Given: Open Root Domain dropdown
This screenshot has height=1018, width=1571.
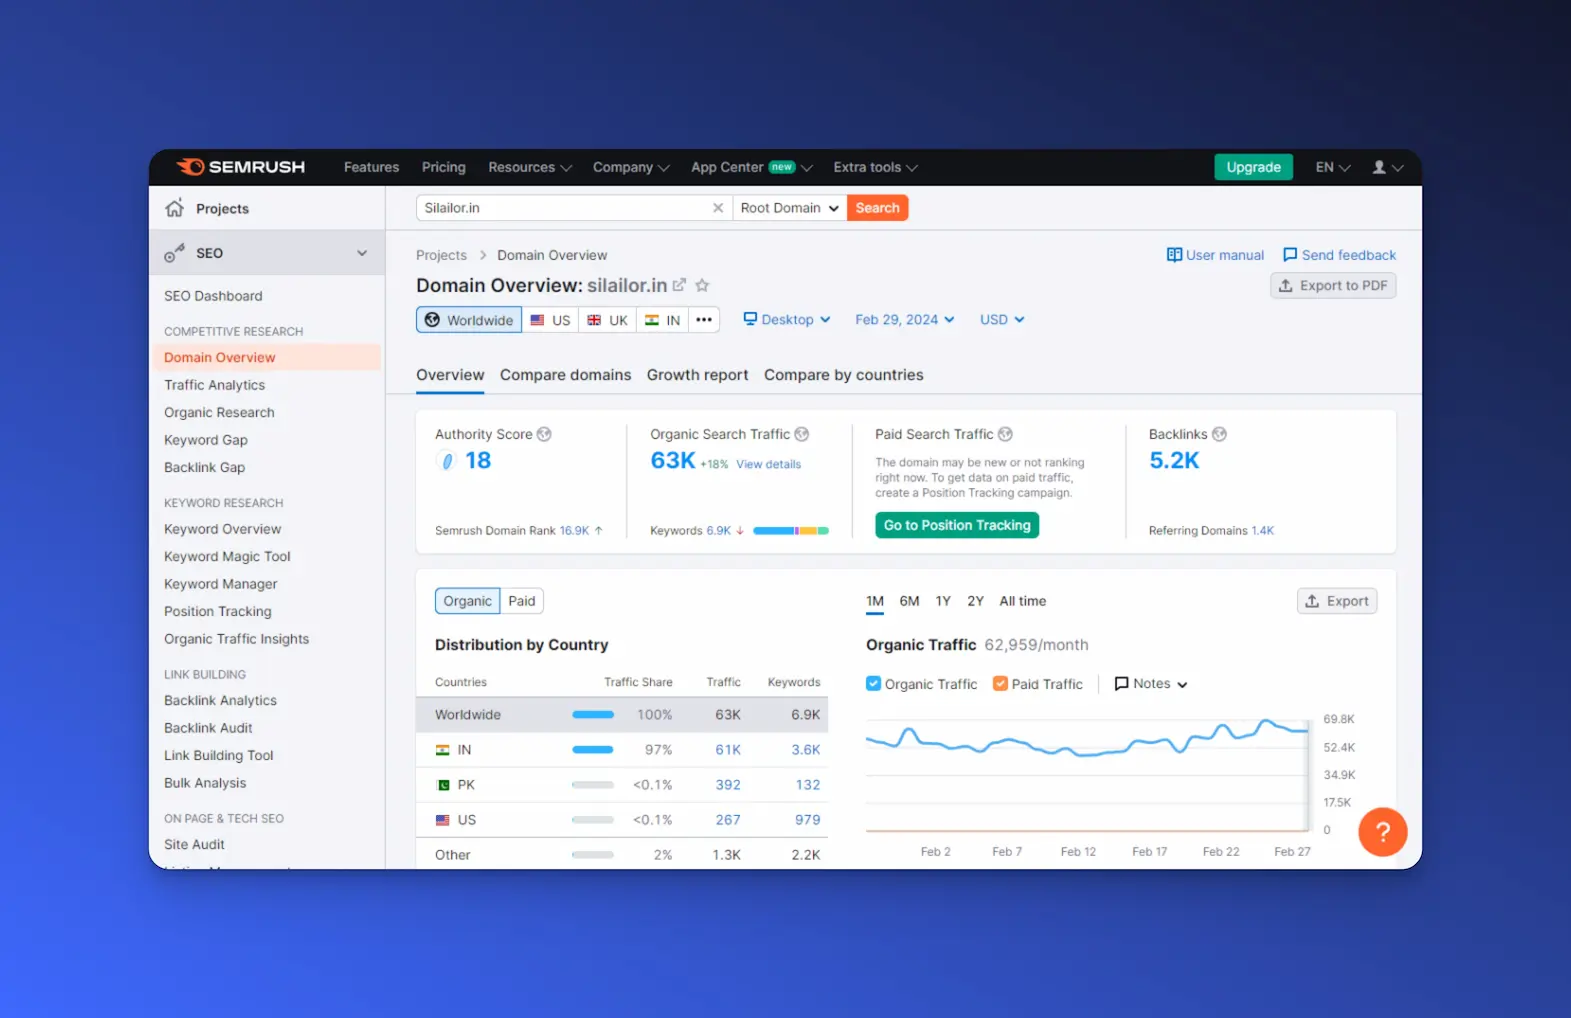Looking at the screenshot, I should [790, 208].
